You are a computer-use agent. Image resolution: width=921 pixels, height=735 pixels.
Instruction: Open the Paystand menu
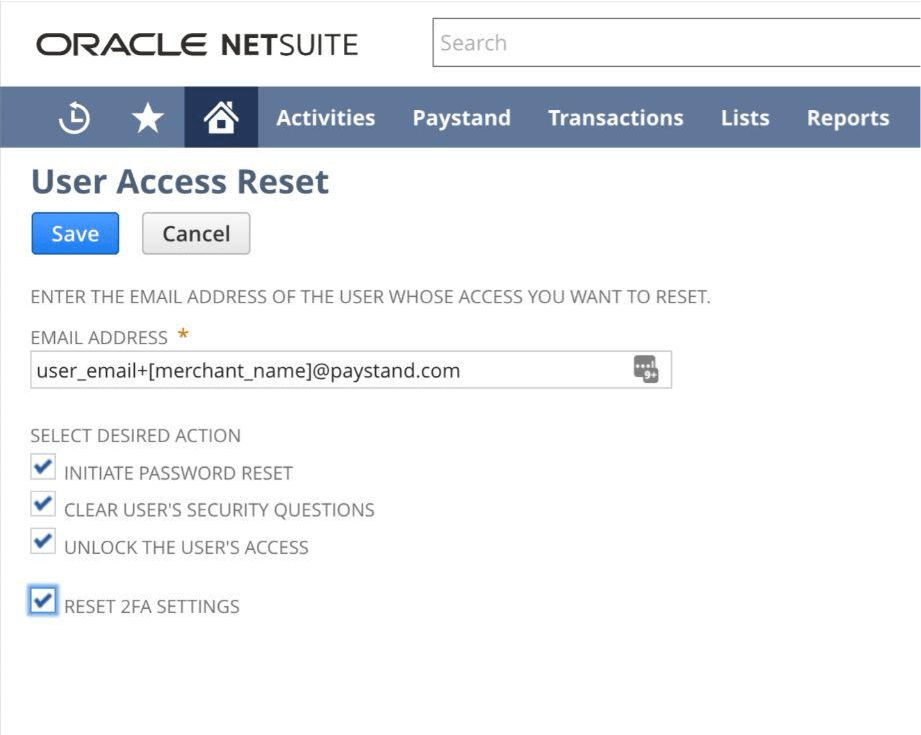pyautogui.click(x=462, y=118)
